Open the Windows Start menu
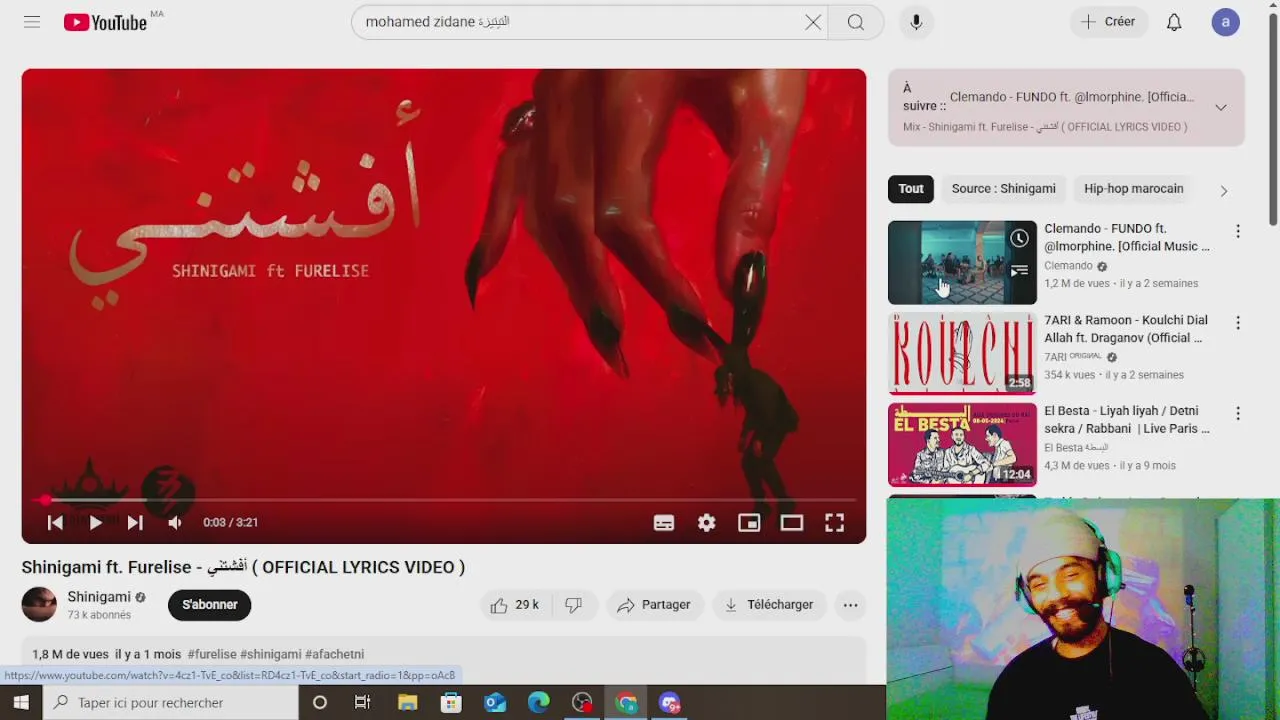 point(21,703)
